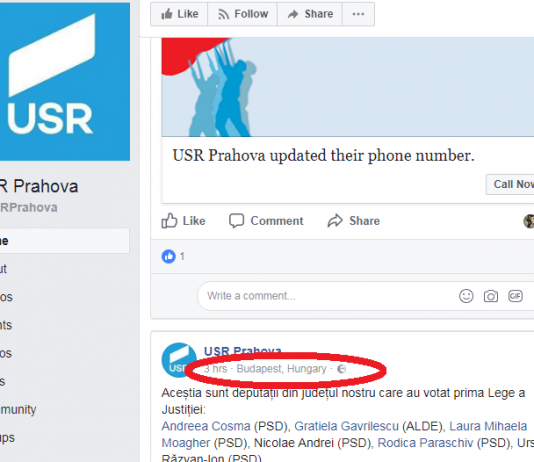Share the page using top Share button
The height and width of the screenshot is (462, 534).
click(x=310, y=14)
